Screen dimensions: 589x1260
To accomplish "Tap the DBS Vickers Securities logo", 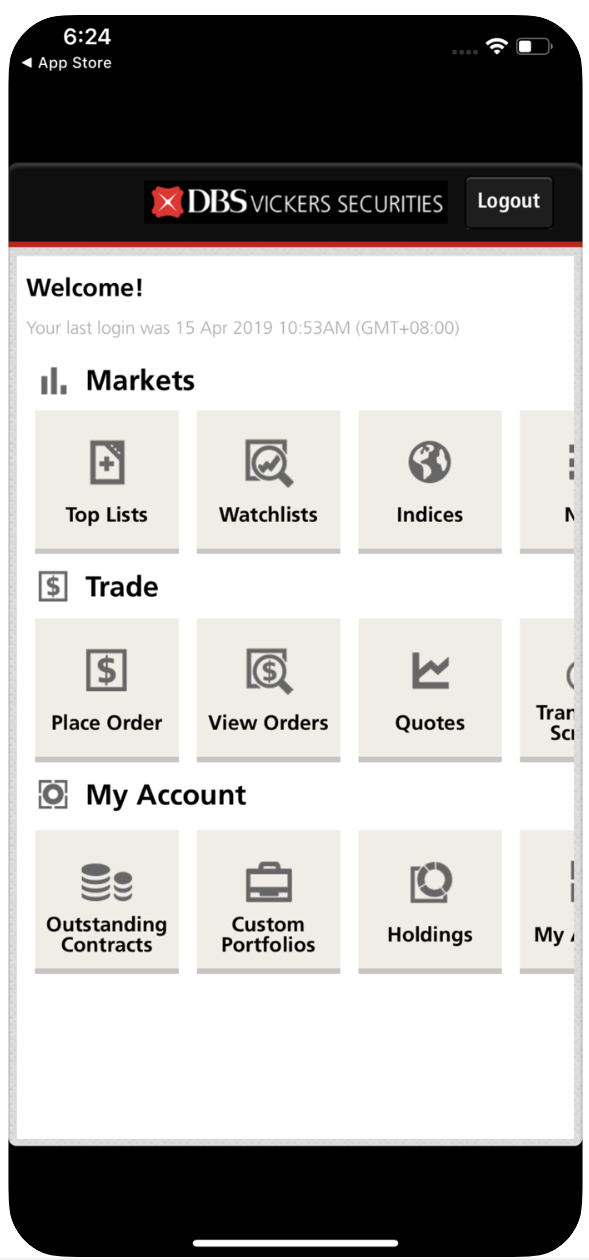I will coord(296,202).
